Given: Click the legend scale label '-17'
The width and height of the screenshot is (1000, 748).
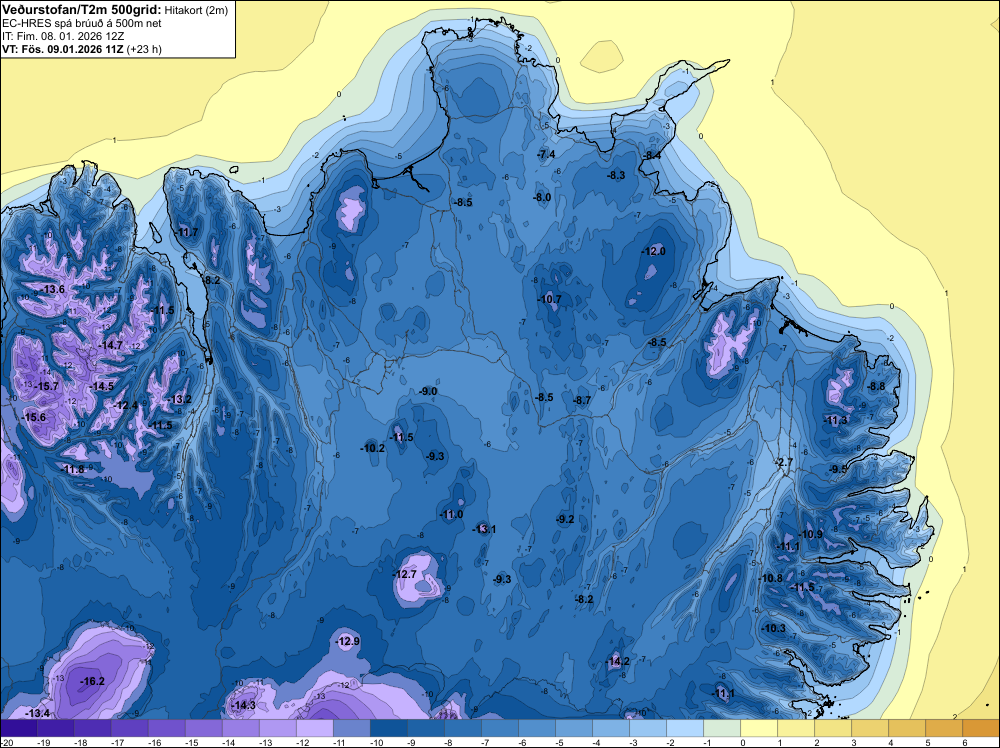Looking at the screenshot, I should pos(117,742).
